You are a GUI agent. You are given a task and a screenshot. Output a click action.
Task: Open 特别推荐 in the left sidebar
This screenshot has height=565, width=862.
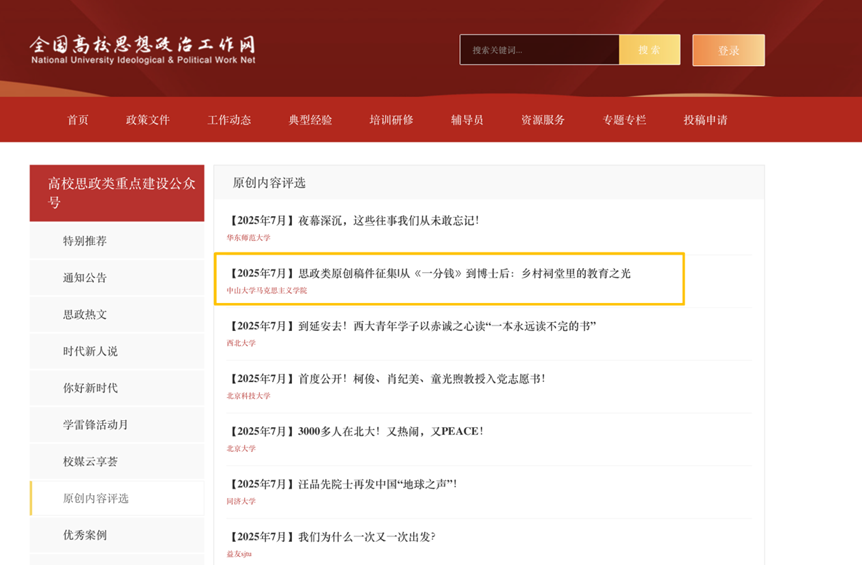(85, 241)
